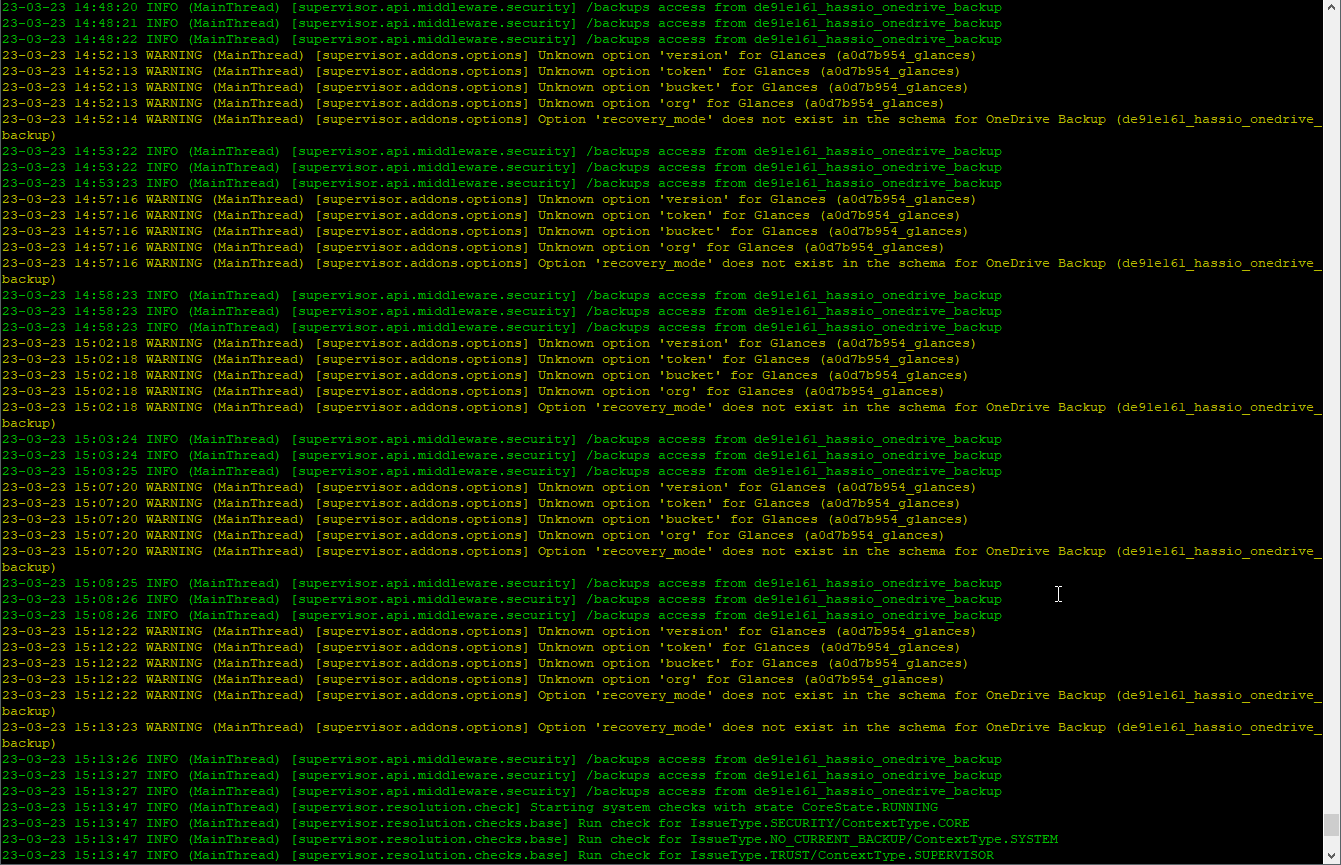Click near the text cursor in the terminal
This screenshot has height=865, width=1341.
[x=1058, y=594]
